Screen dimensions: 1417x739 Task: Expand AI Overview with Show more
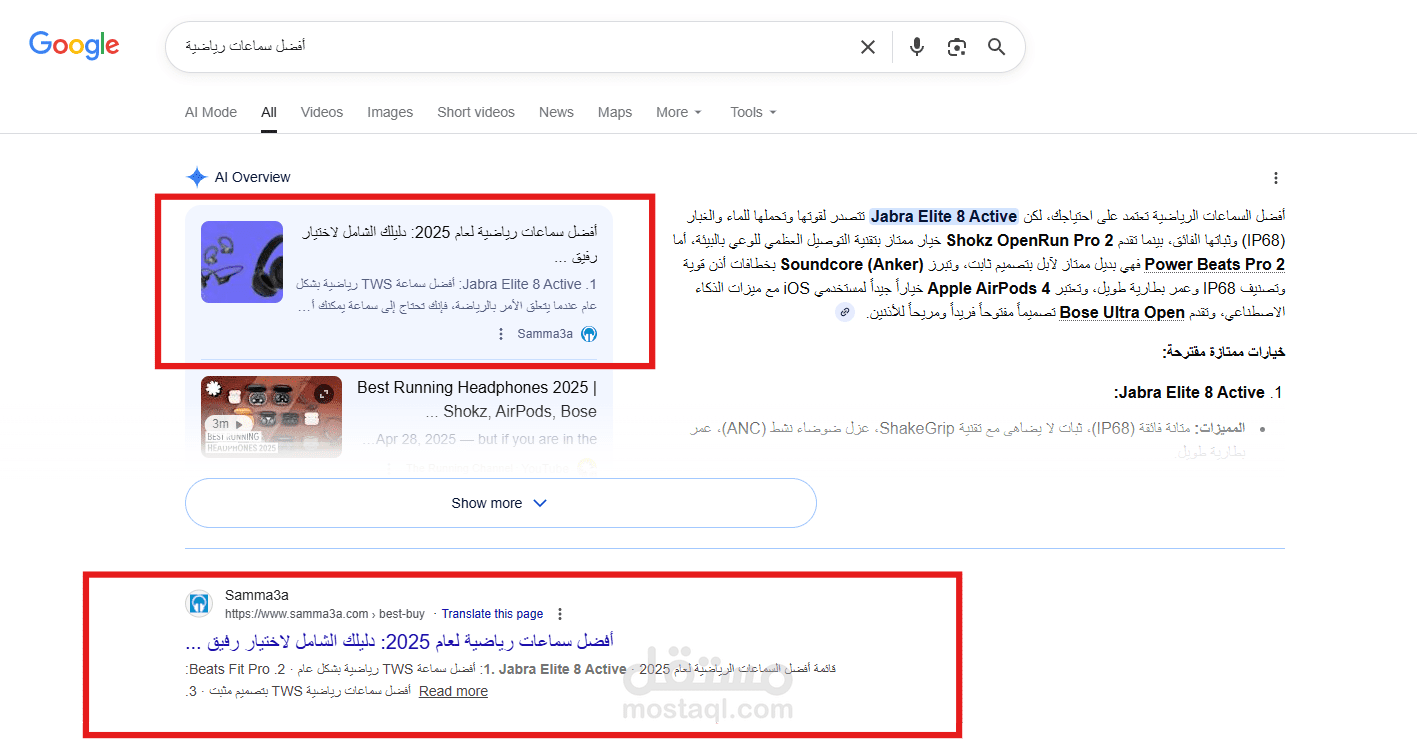tap(501, 503)
